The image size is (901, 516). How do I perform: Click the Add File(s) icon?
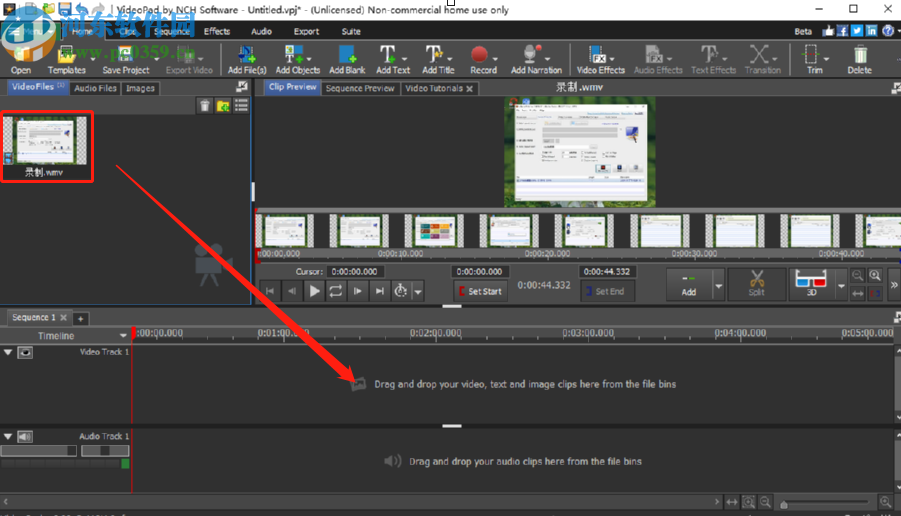click(247, 60)
